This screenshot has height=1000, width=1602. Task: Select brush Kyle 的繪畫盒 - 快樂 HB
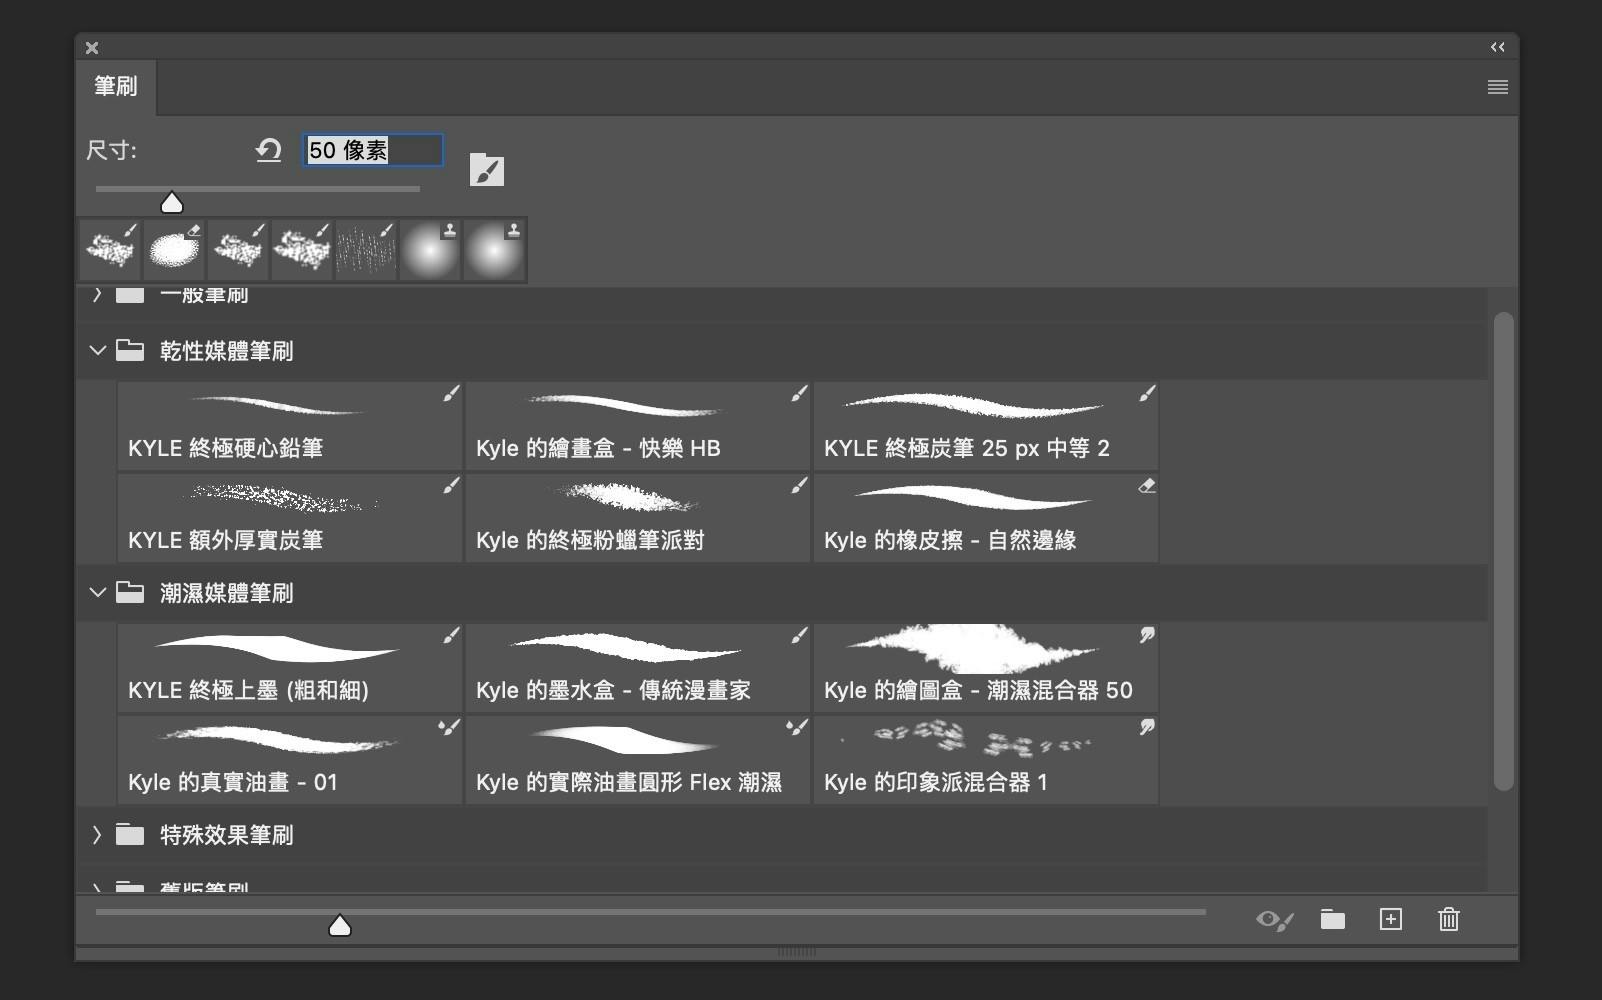pyautogui.click(x=638, y=426)
